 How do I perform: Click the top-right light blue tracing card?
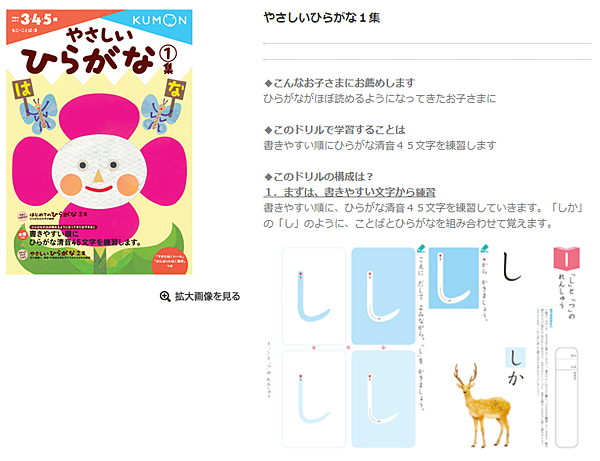point(383,296)
